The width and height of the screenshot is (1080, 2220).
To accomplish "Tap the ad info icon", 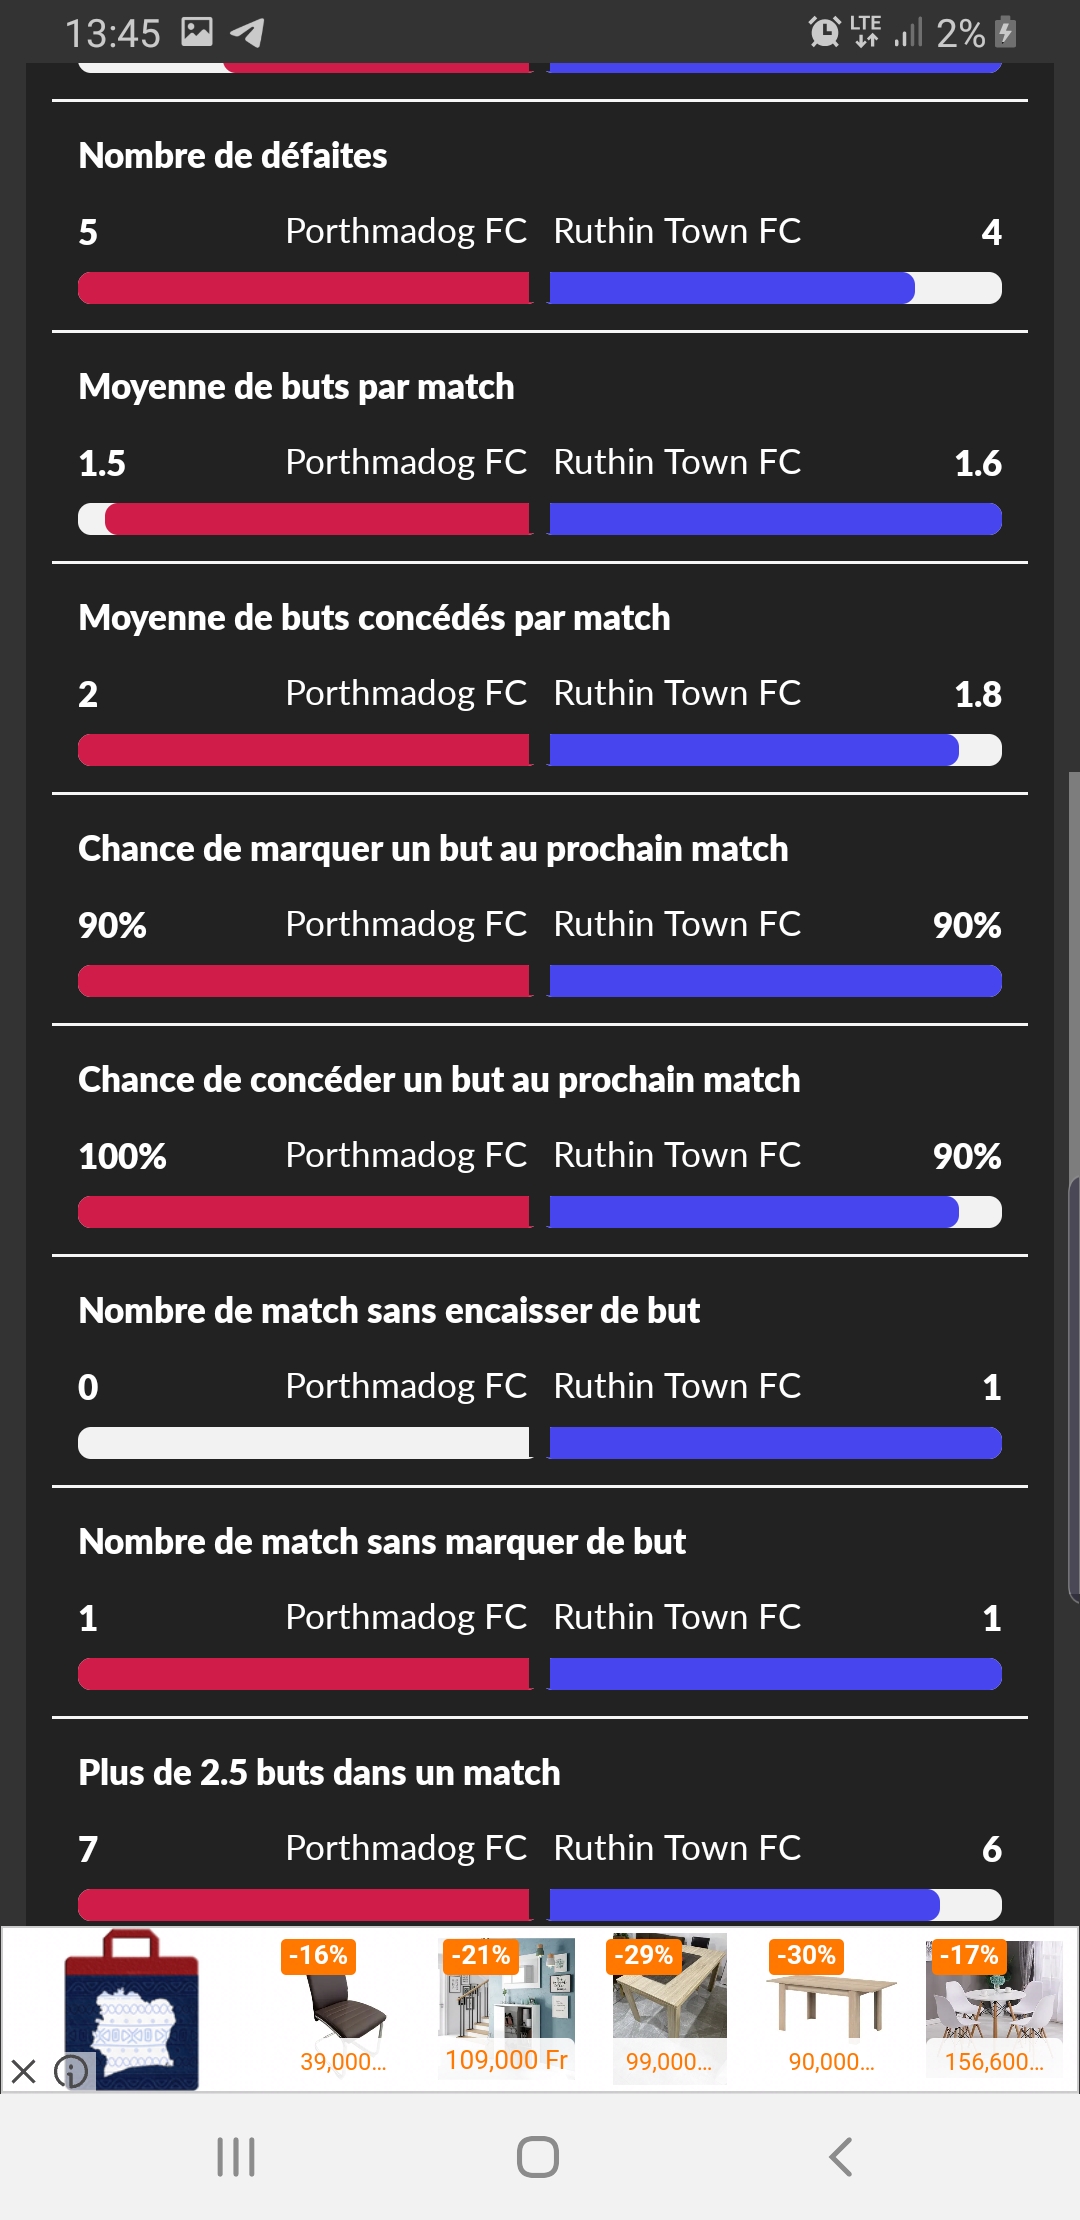I will tap(70, 2071).
